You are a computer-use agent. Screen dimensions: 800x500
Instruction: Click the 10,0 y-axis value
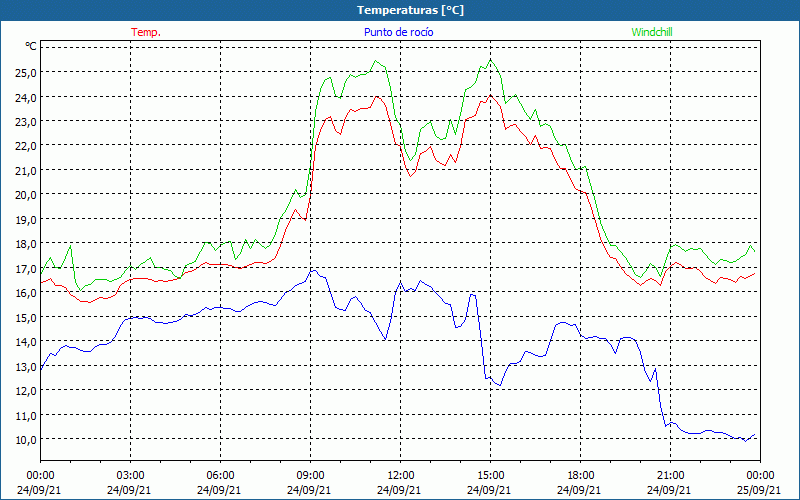[25, 440]
